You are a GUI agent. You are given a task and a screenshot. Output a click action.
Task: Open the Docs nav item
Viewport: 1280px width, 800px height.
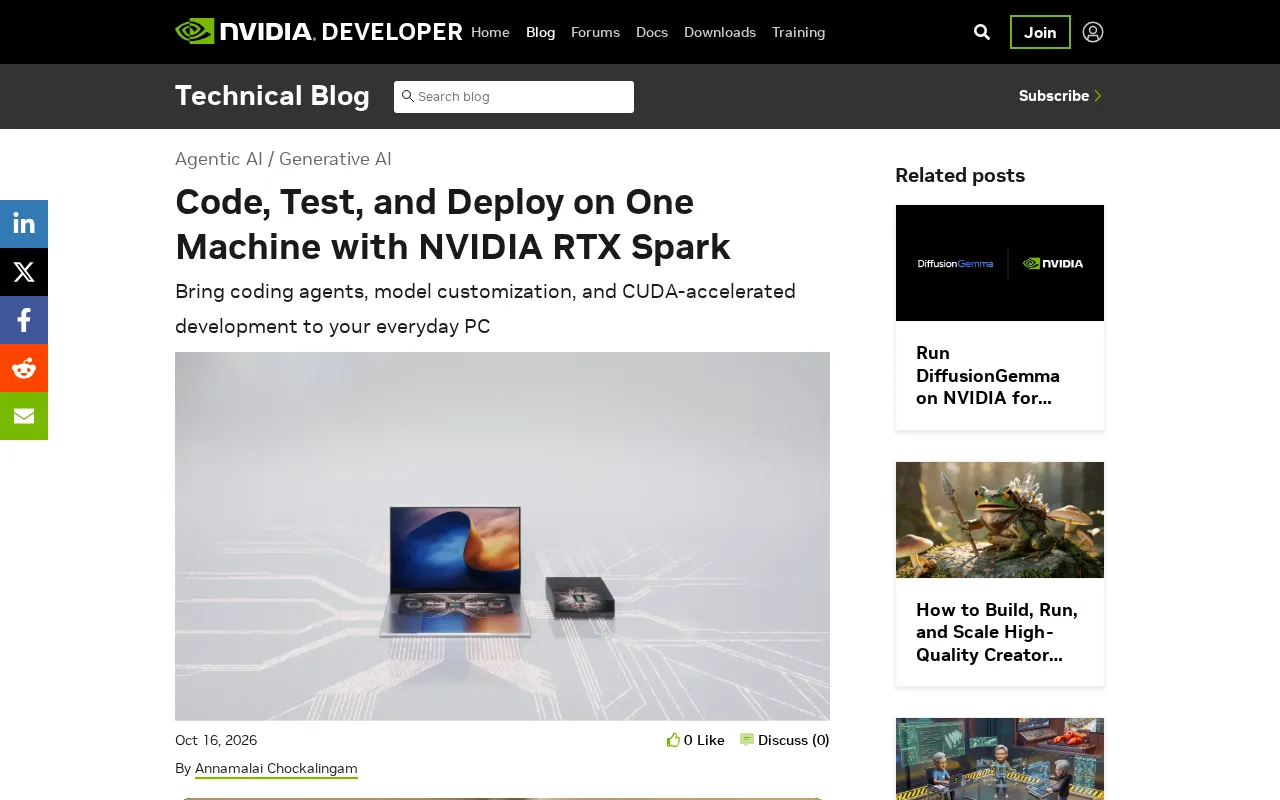(x=652, y=32)
